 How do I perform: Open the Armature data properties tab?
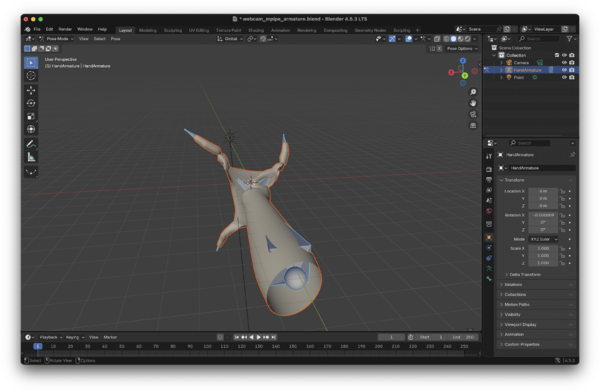click(x=489, y=268)
